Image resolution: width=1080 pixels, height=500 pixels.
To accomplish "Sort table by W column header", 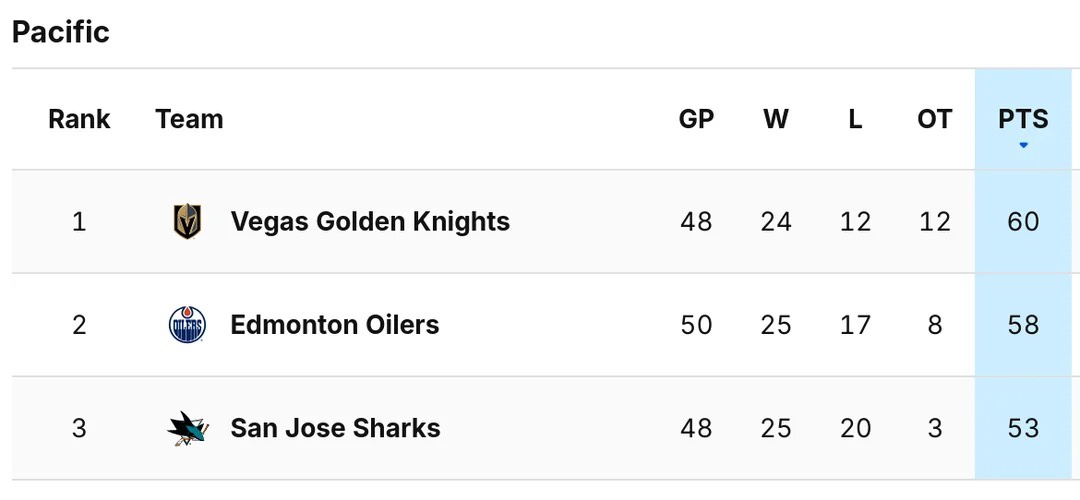I will (776, 120).
